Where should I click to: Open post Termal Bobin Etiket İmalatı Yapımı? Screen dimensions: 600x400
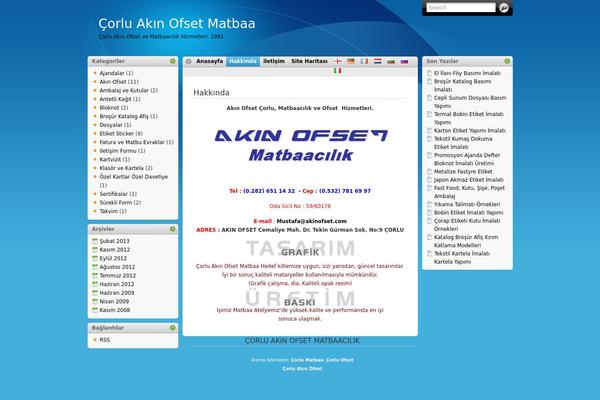[468, 118]
